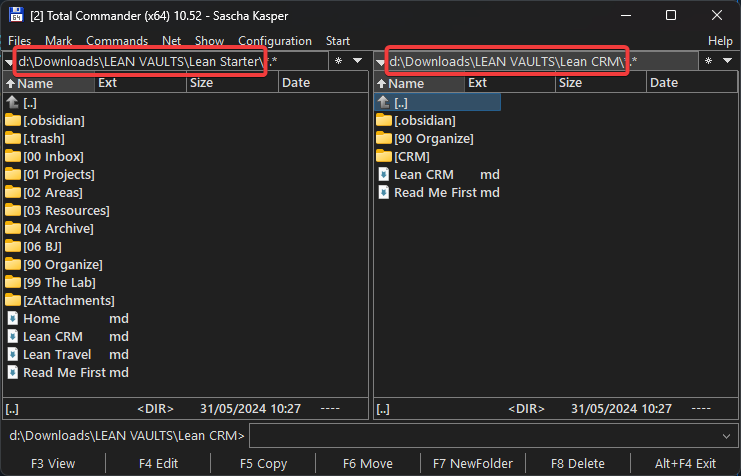Select 00 Inbox folder icon
Viewport: 741px width, 476px height.
pos(13,156)
